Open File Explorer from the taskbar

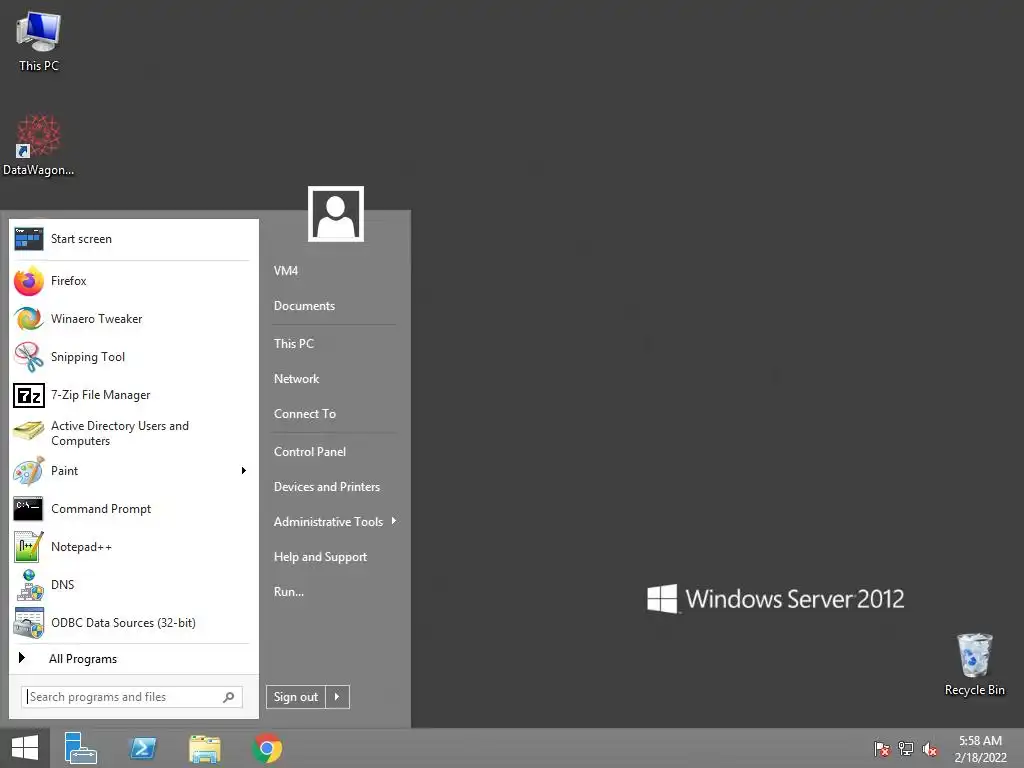click(x=204, y=748)
